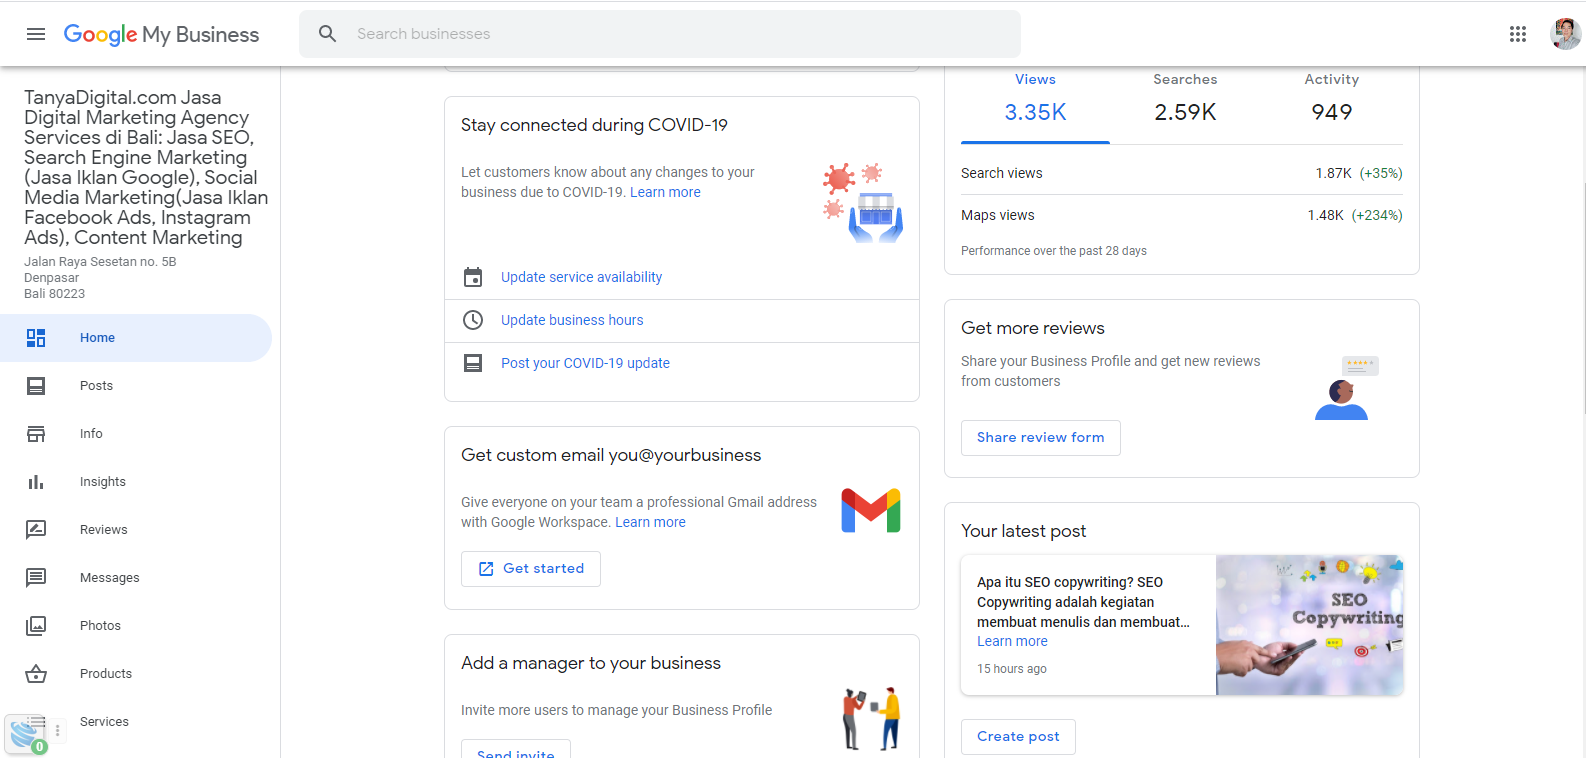This screenshot has height=758, width=1586.
Task: Click the Search businesses field
Action: [660, 34]
